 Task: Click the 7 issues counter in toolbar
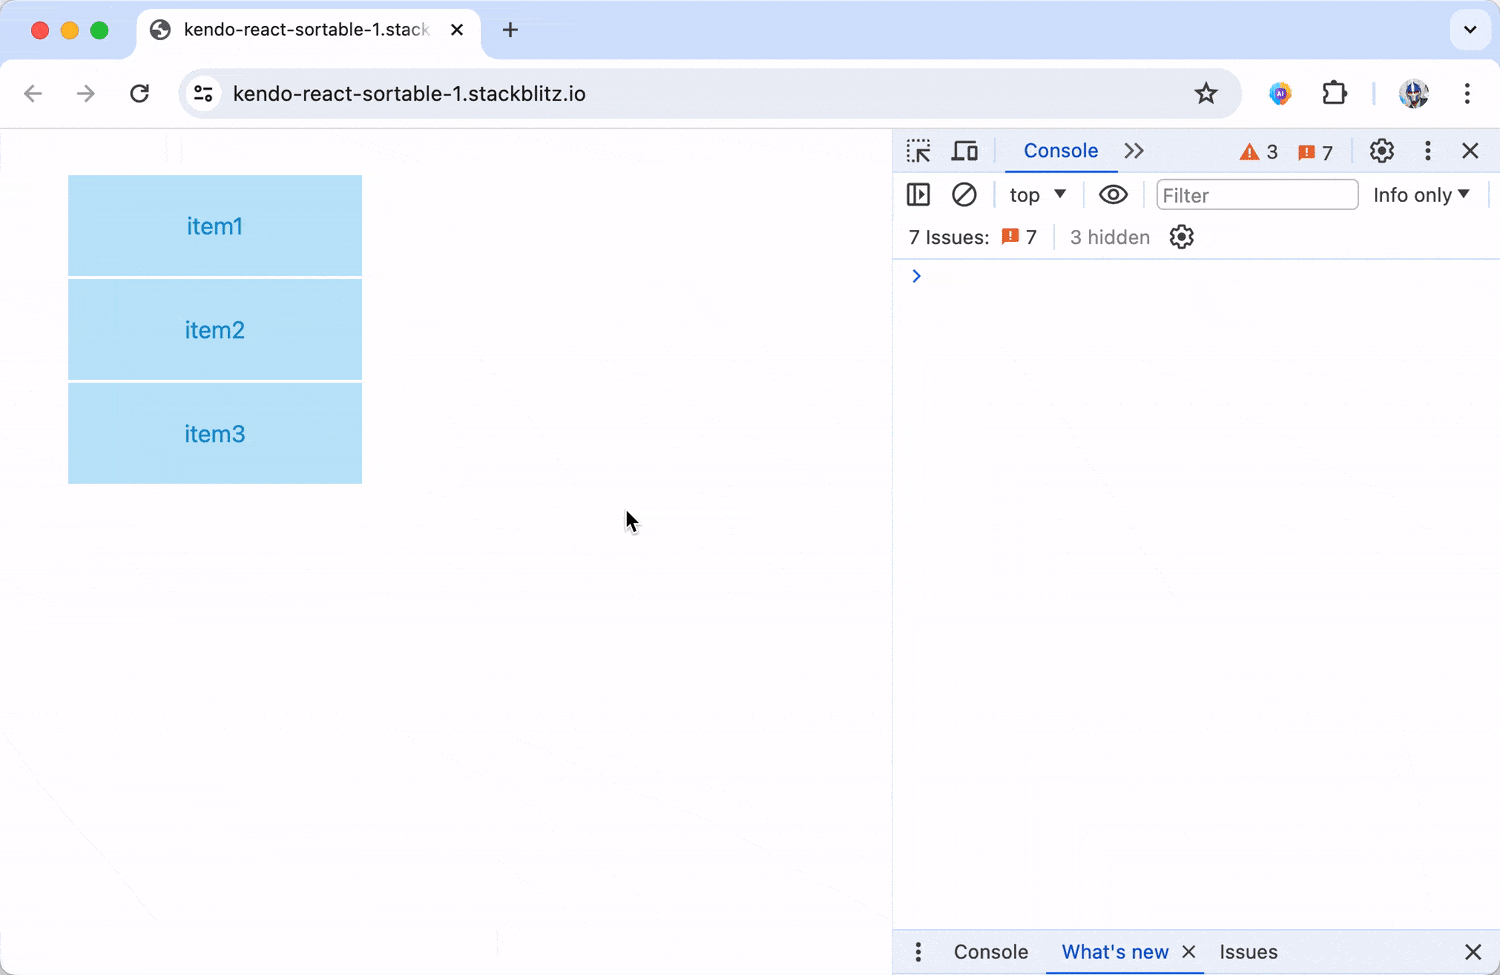coord(1315,152)
